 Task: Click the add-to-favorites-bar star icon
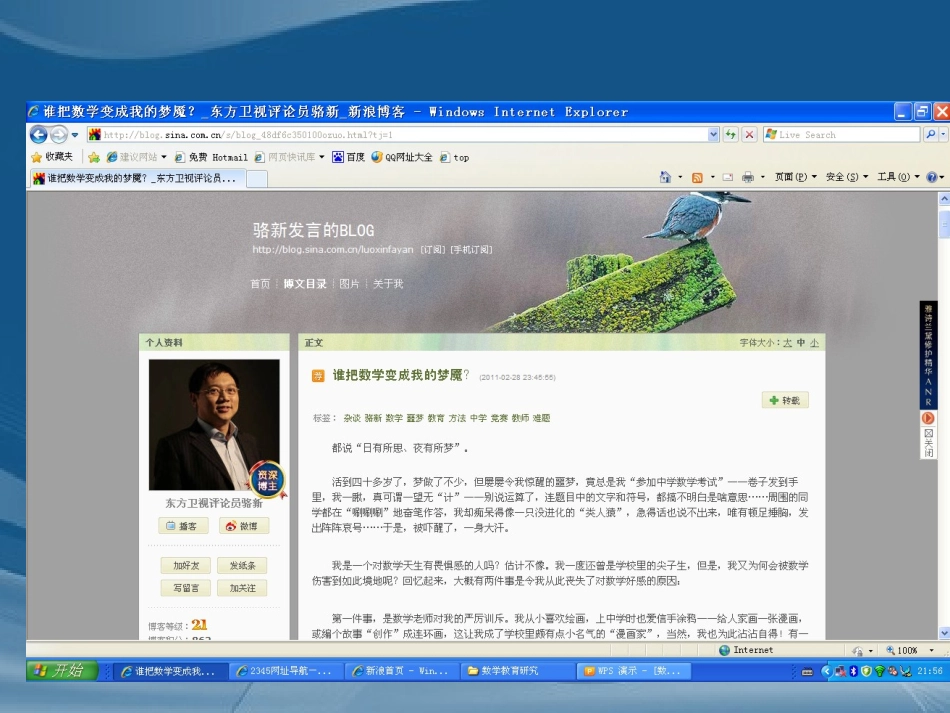(x=94, y=158)
